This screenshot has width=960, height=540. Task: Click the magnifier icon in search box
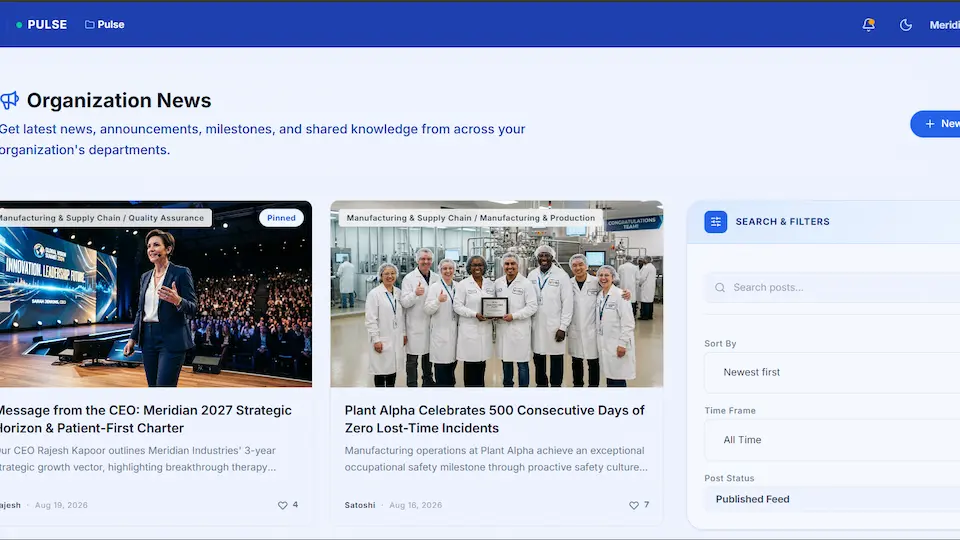720,287
